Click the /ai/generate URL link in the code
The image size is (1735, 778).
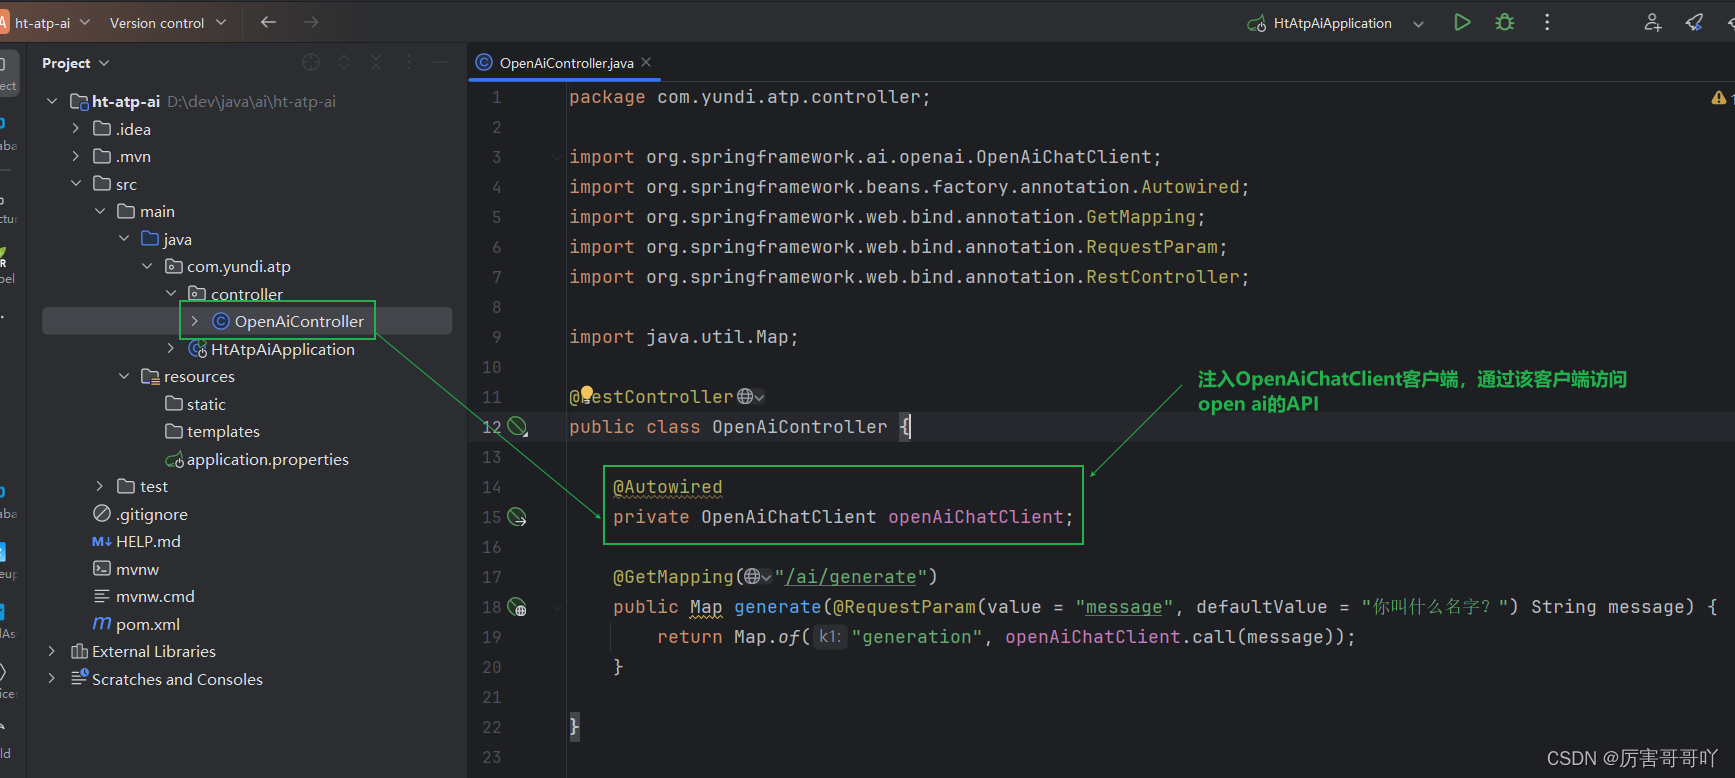click(x=851, y=577)
